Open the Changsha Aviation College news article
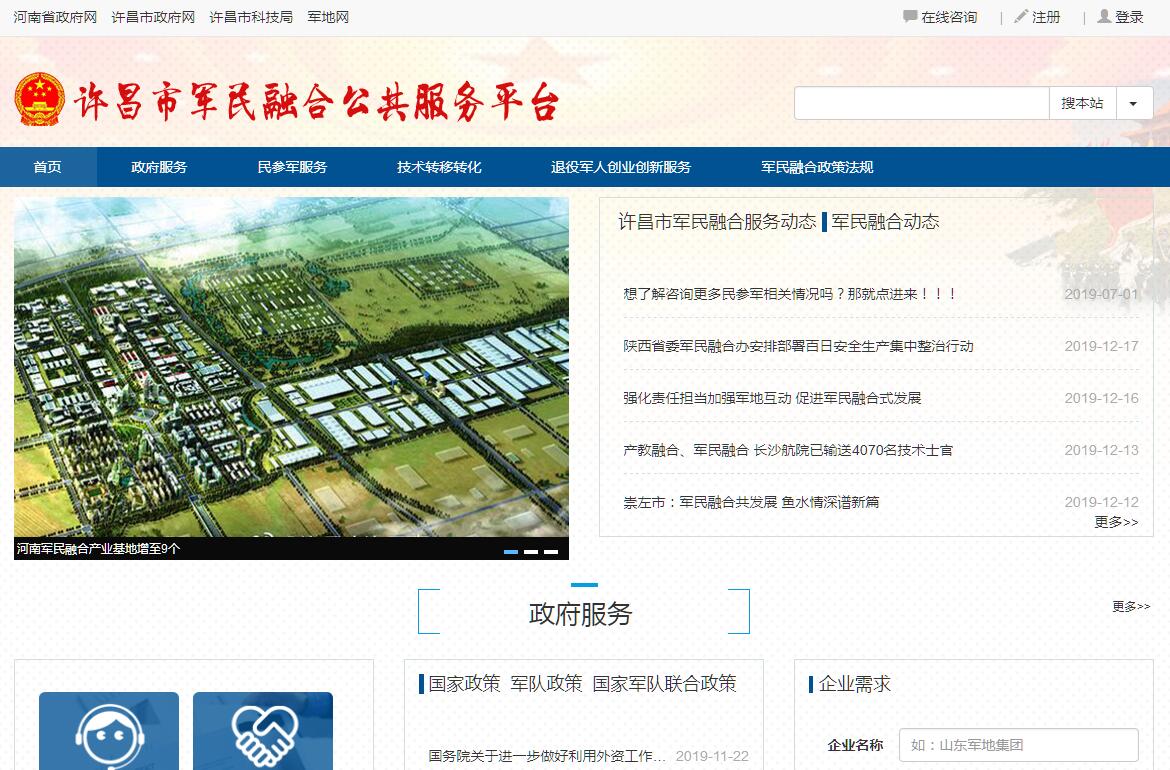 tap(788, 450)
